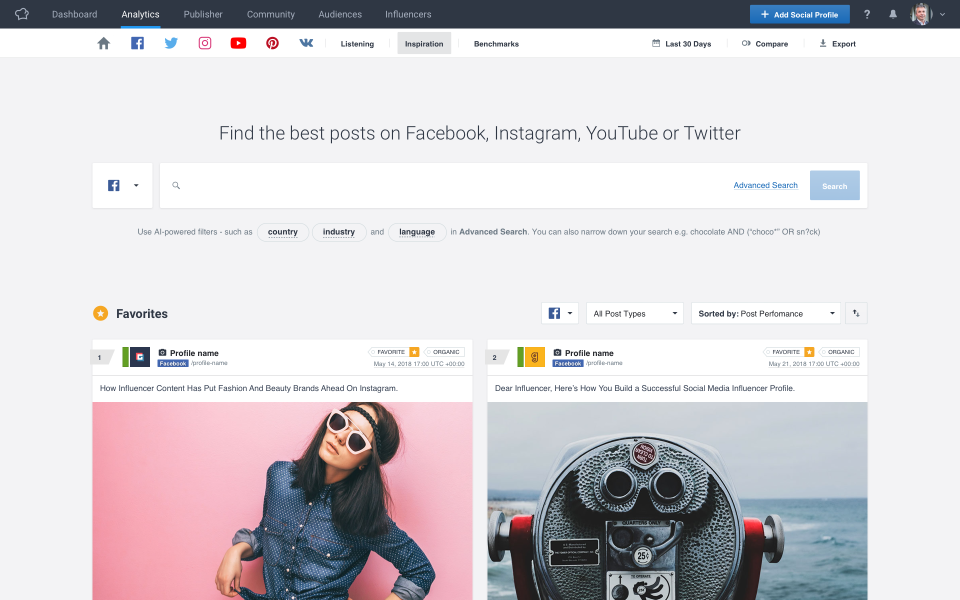Switch to the Publisher tab
960x600 pixels.
pos(203,15)
